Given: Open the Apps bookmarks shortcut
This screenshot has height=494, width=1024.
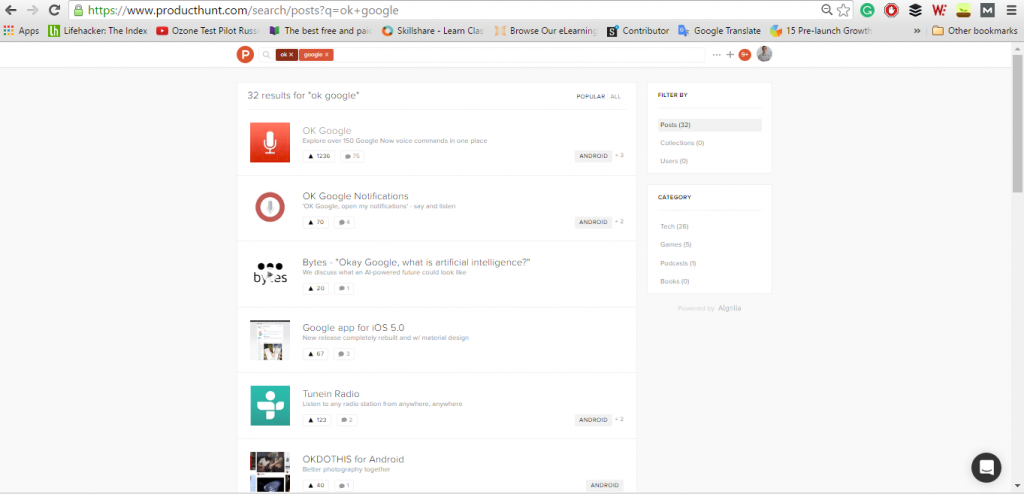Looking at the screenshot, I should tap(22, 31).
